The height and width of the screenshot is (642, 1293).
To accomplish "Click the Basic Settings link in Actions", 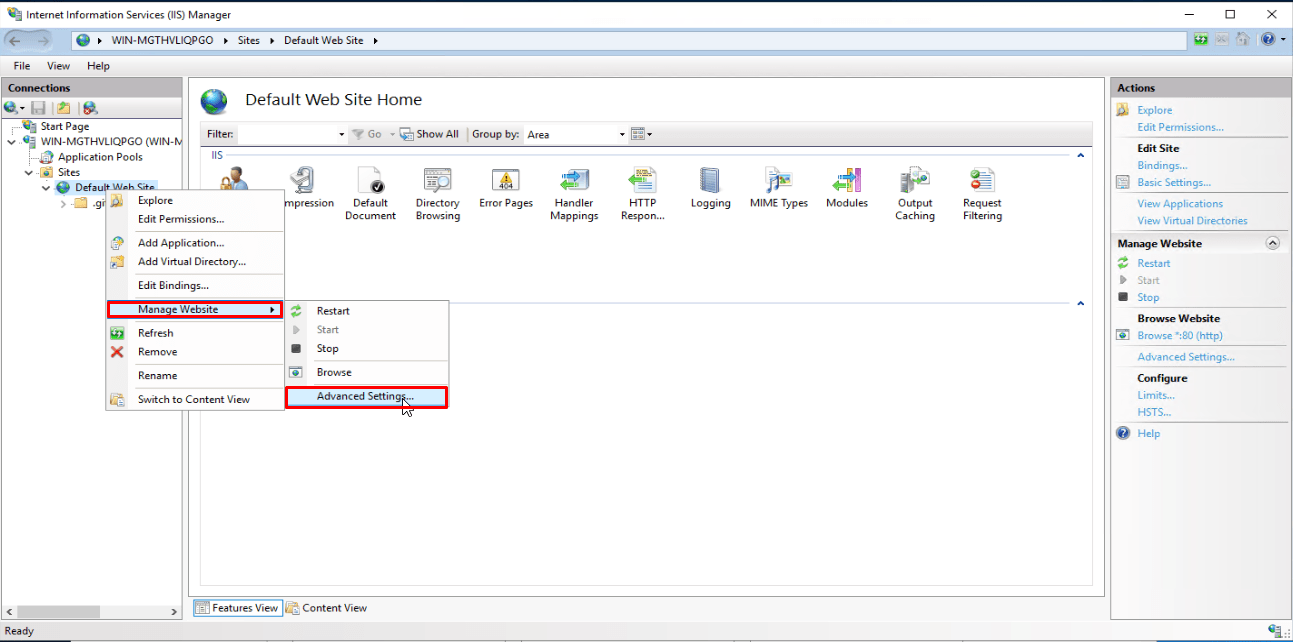I will click(x=1173, y=183).
